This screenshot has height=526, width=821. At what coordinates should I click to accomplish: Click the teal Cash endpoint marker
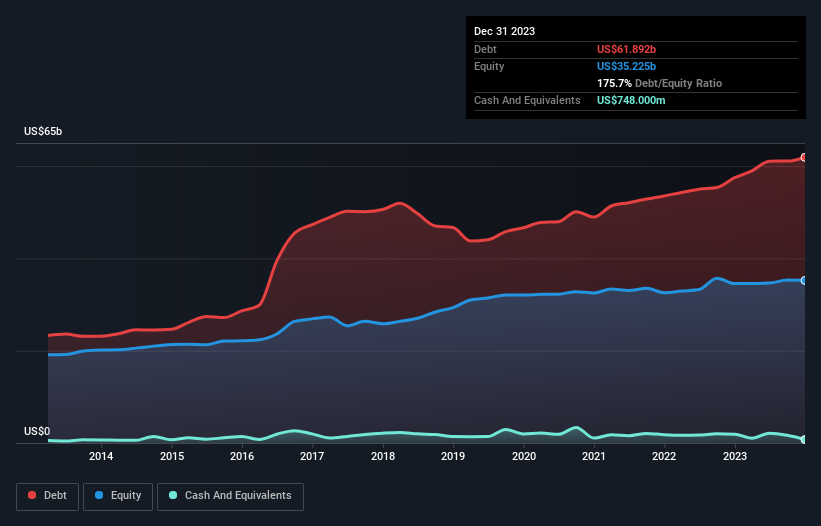804,439
